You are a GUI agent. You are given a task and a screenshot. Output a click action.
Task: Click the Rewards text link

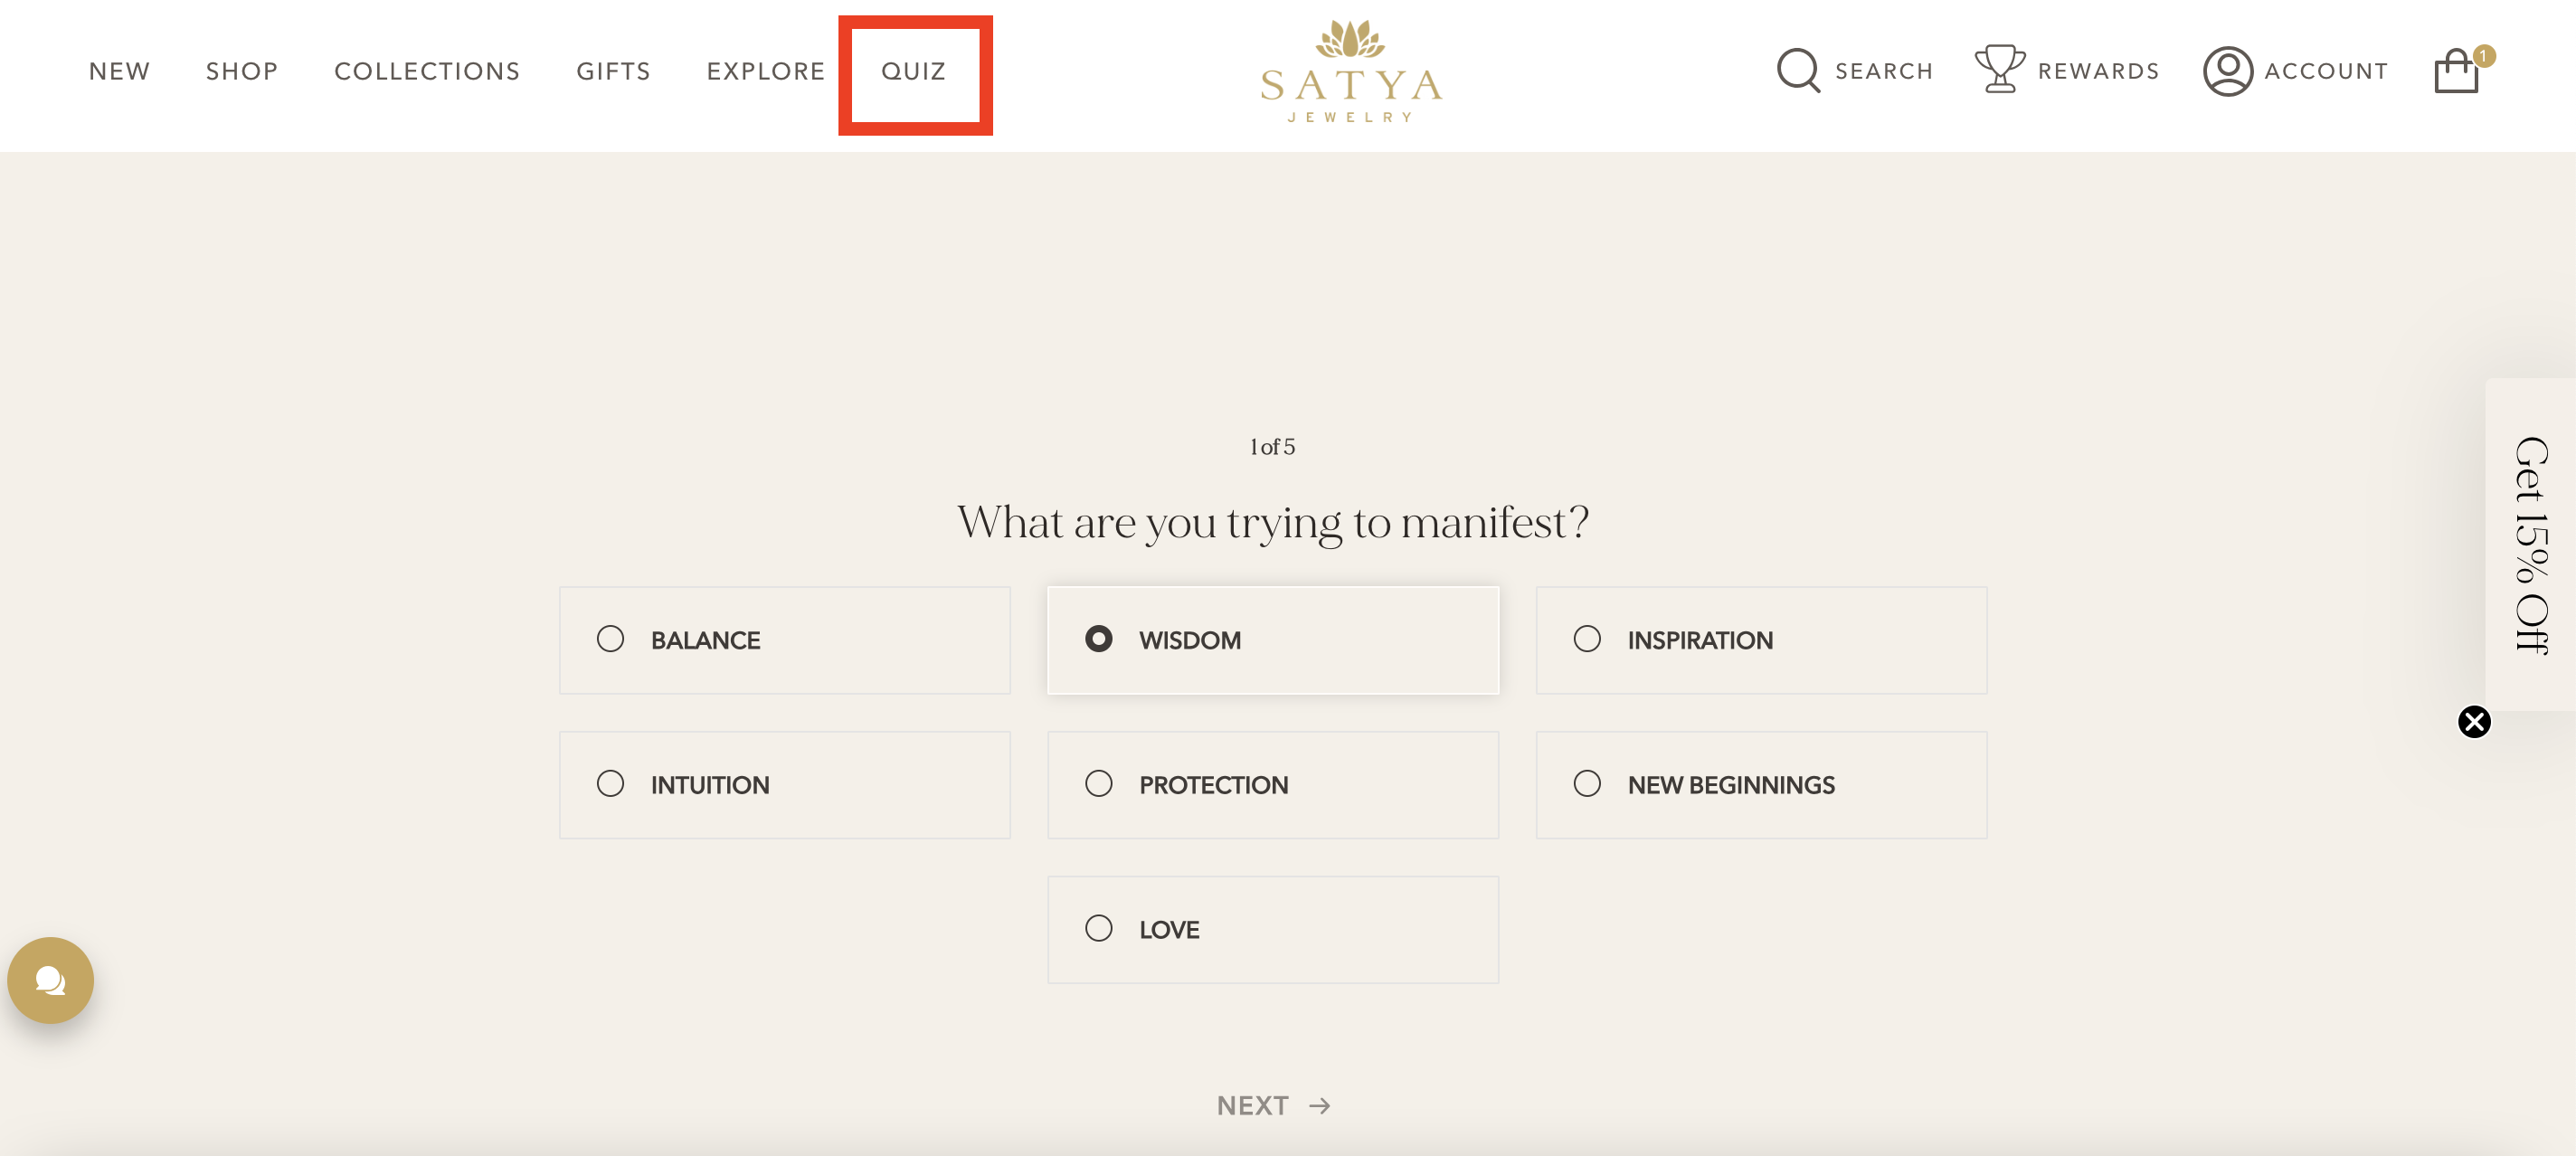[x=2098, y=71]
